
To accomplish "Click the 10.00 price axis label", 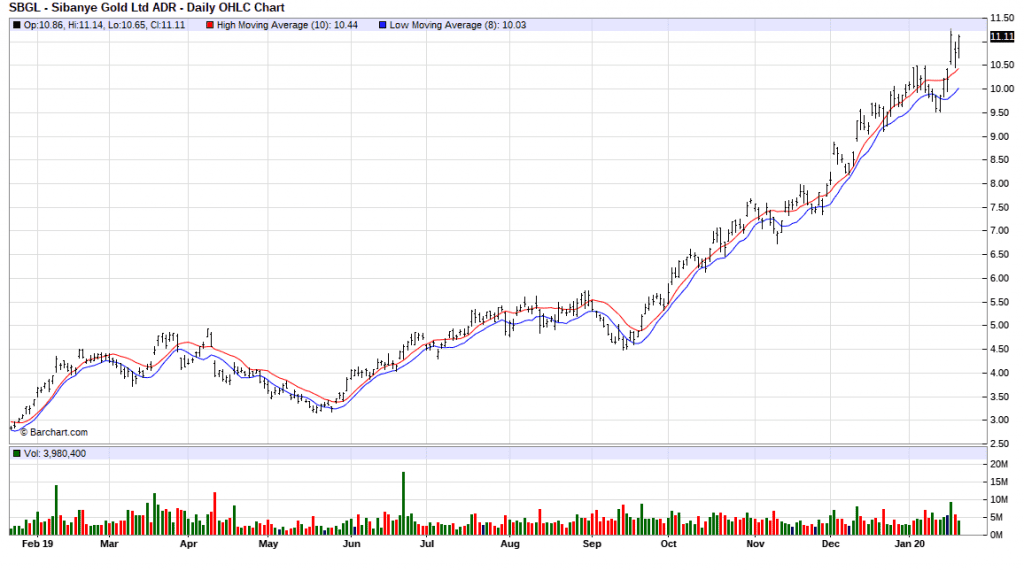I will [x=1001, y=89].
